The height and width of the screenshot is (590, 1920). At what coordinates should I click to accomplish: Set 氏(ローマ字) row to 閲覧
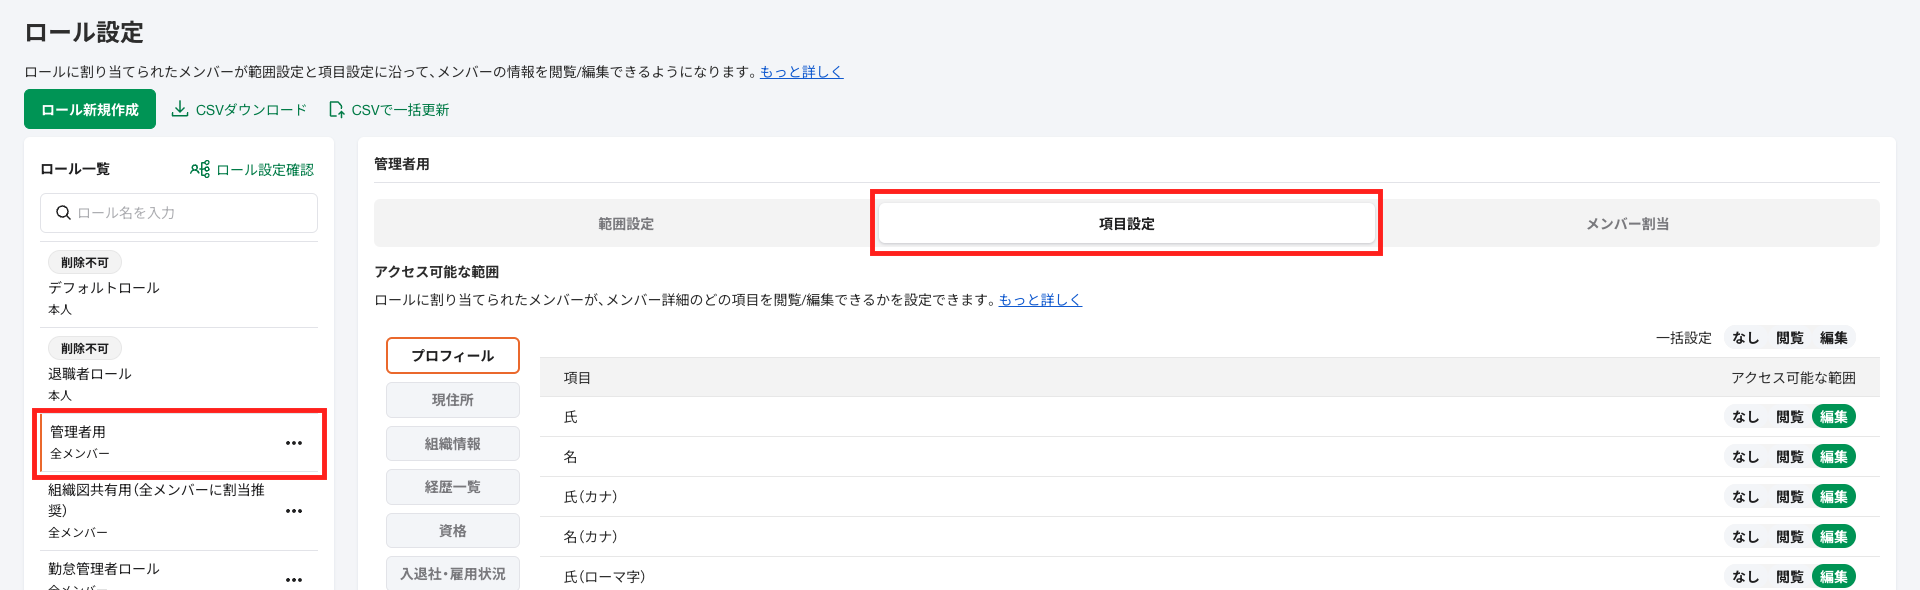(x=1790, y=577)
